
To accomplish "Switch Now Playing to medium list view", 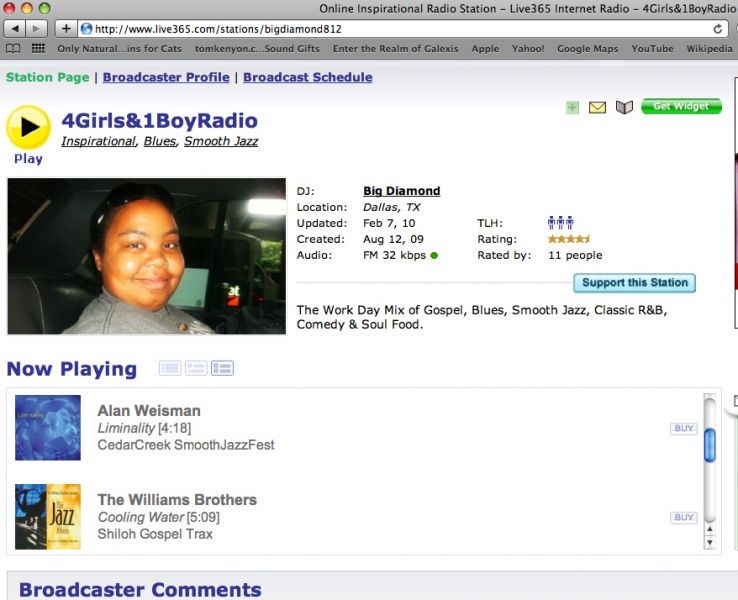I will (x=196, y=369).
